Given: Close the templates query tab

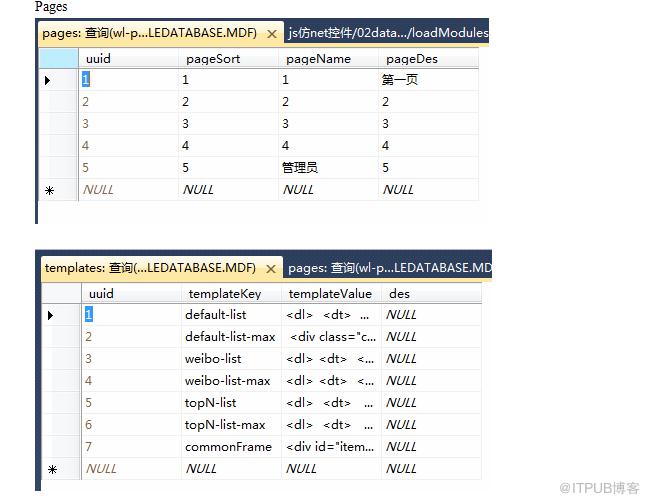Looking at the screenshot, I should [271, 269].
